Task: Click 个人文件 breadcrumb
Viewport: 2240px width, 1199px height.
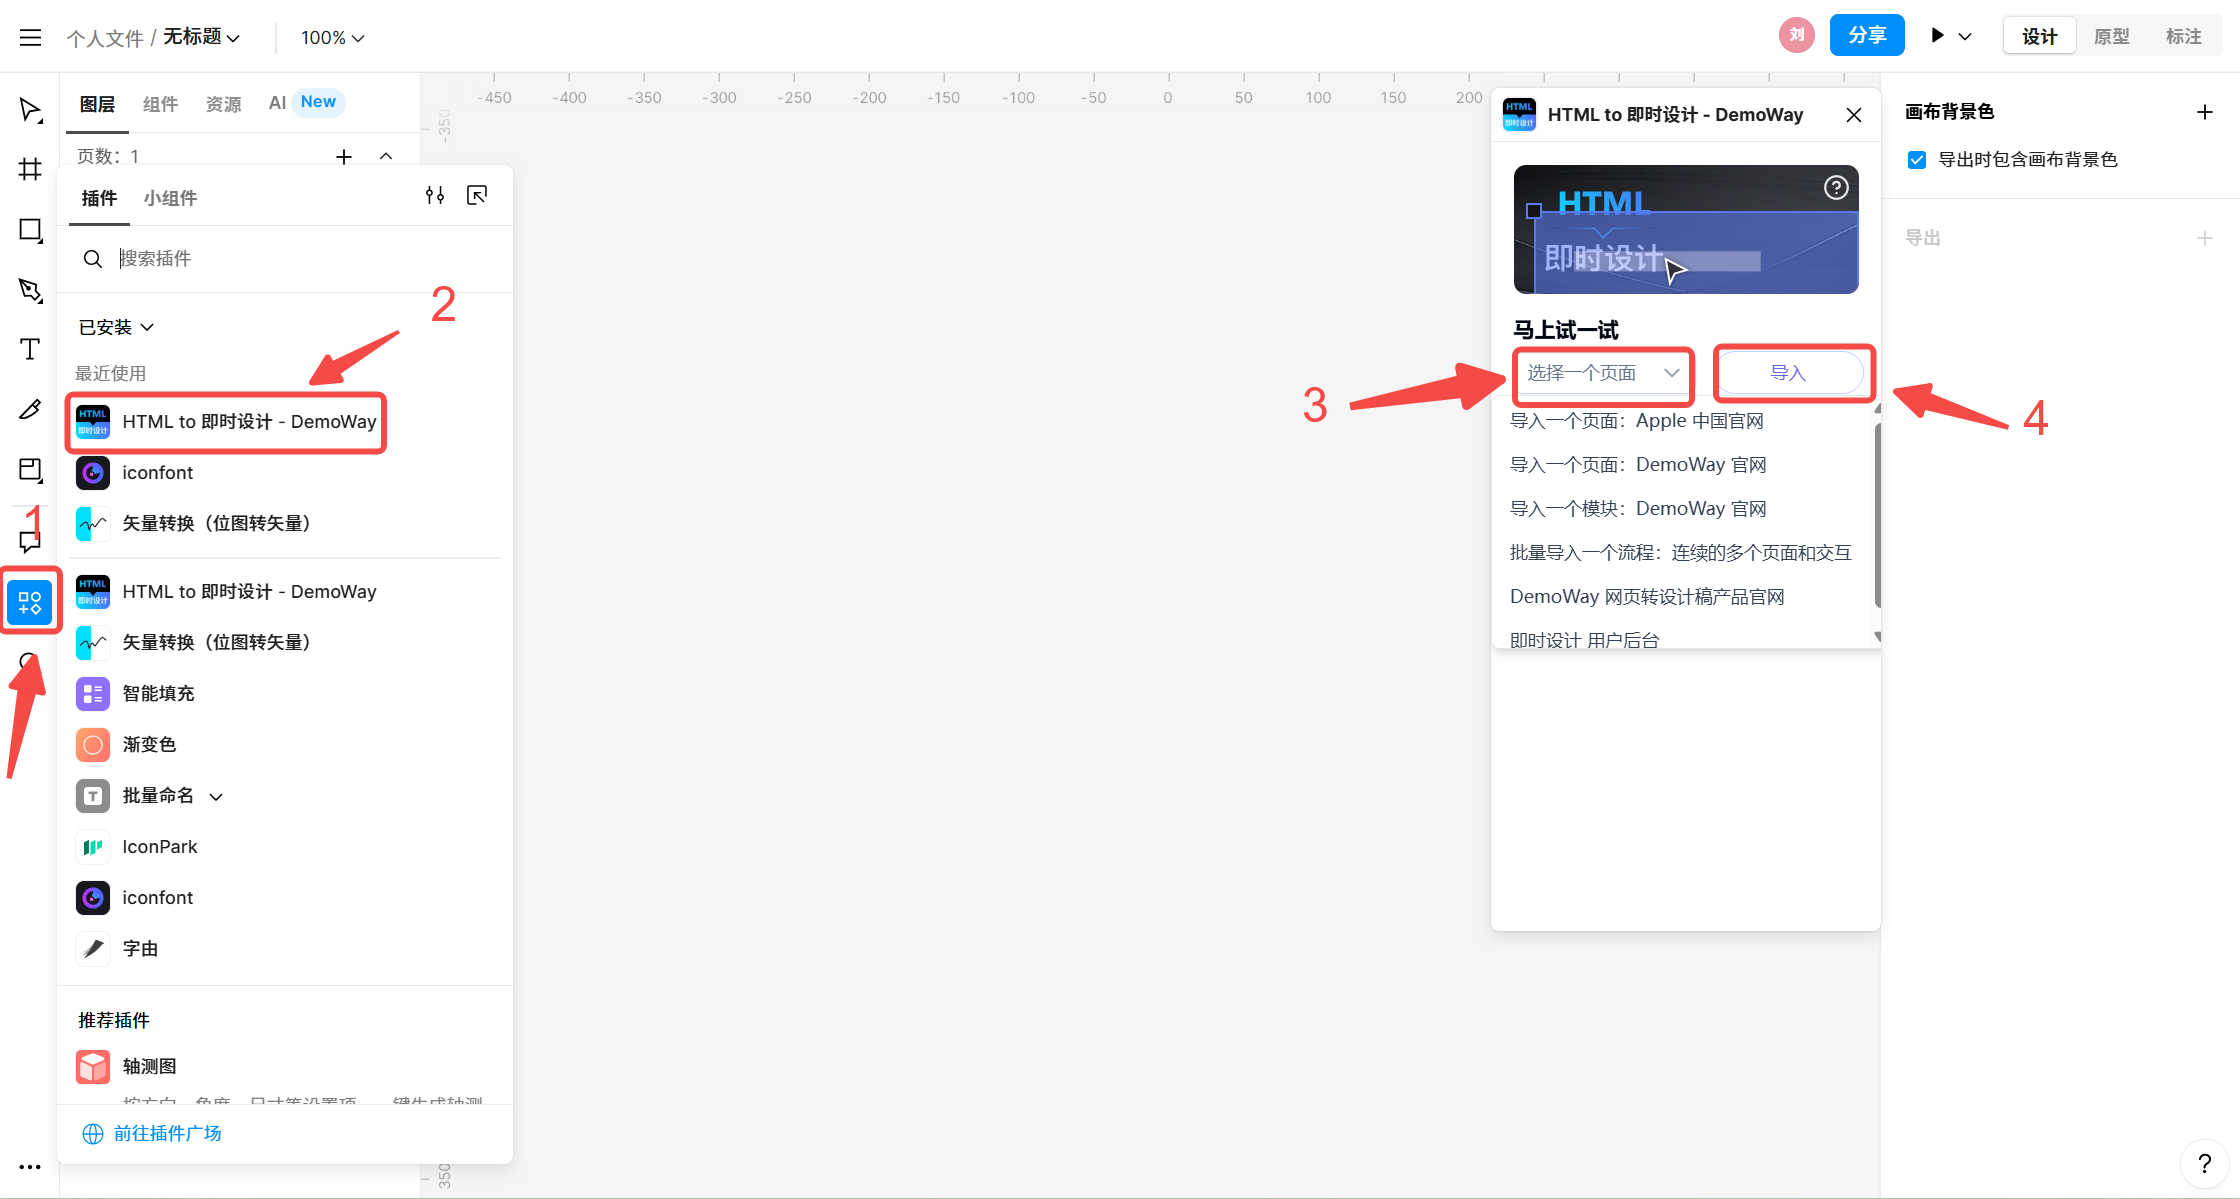Action: click(105, 38)
